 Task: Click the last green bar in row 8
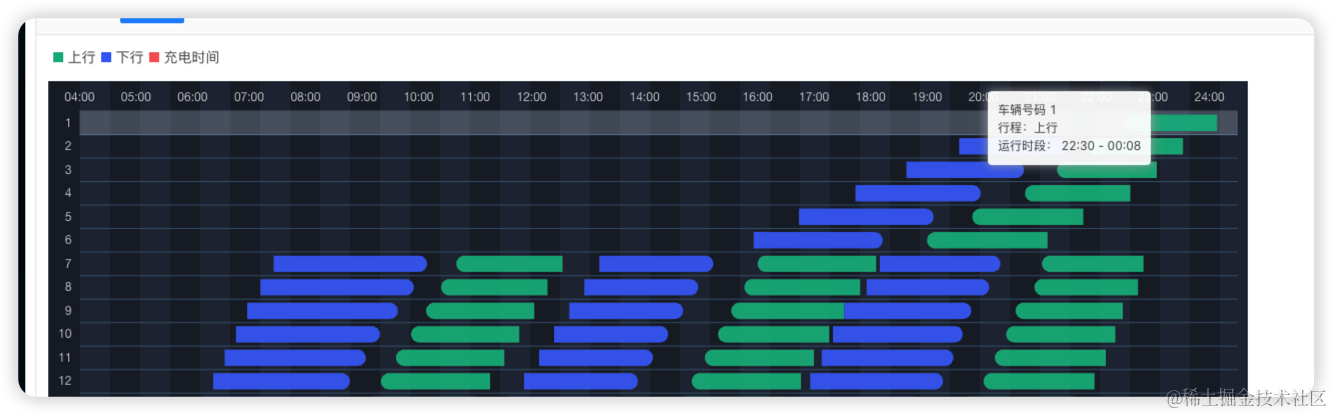point(1086,287)
